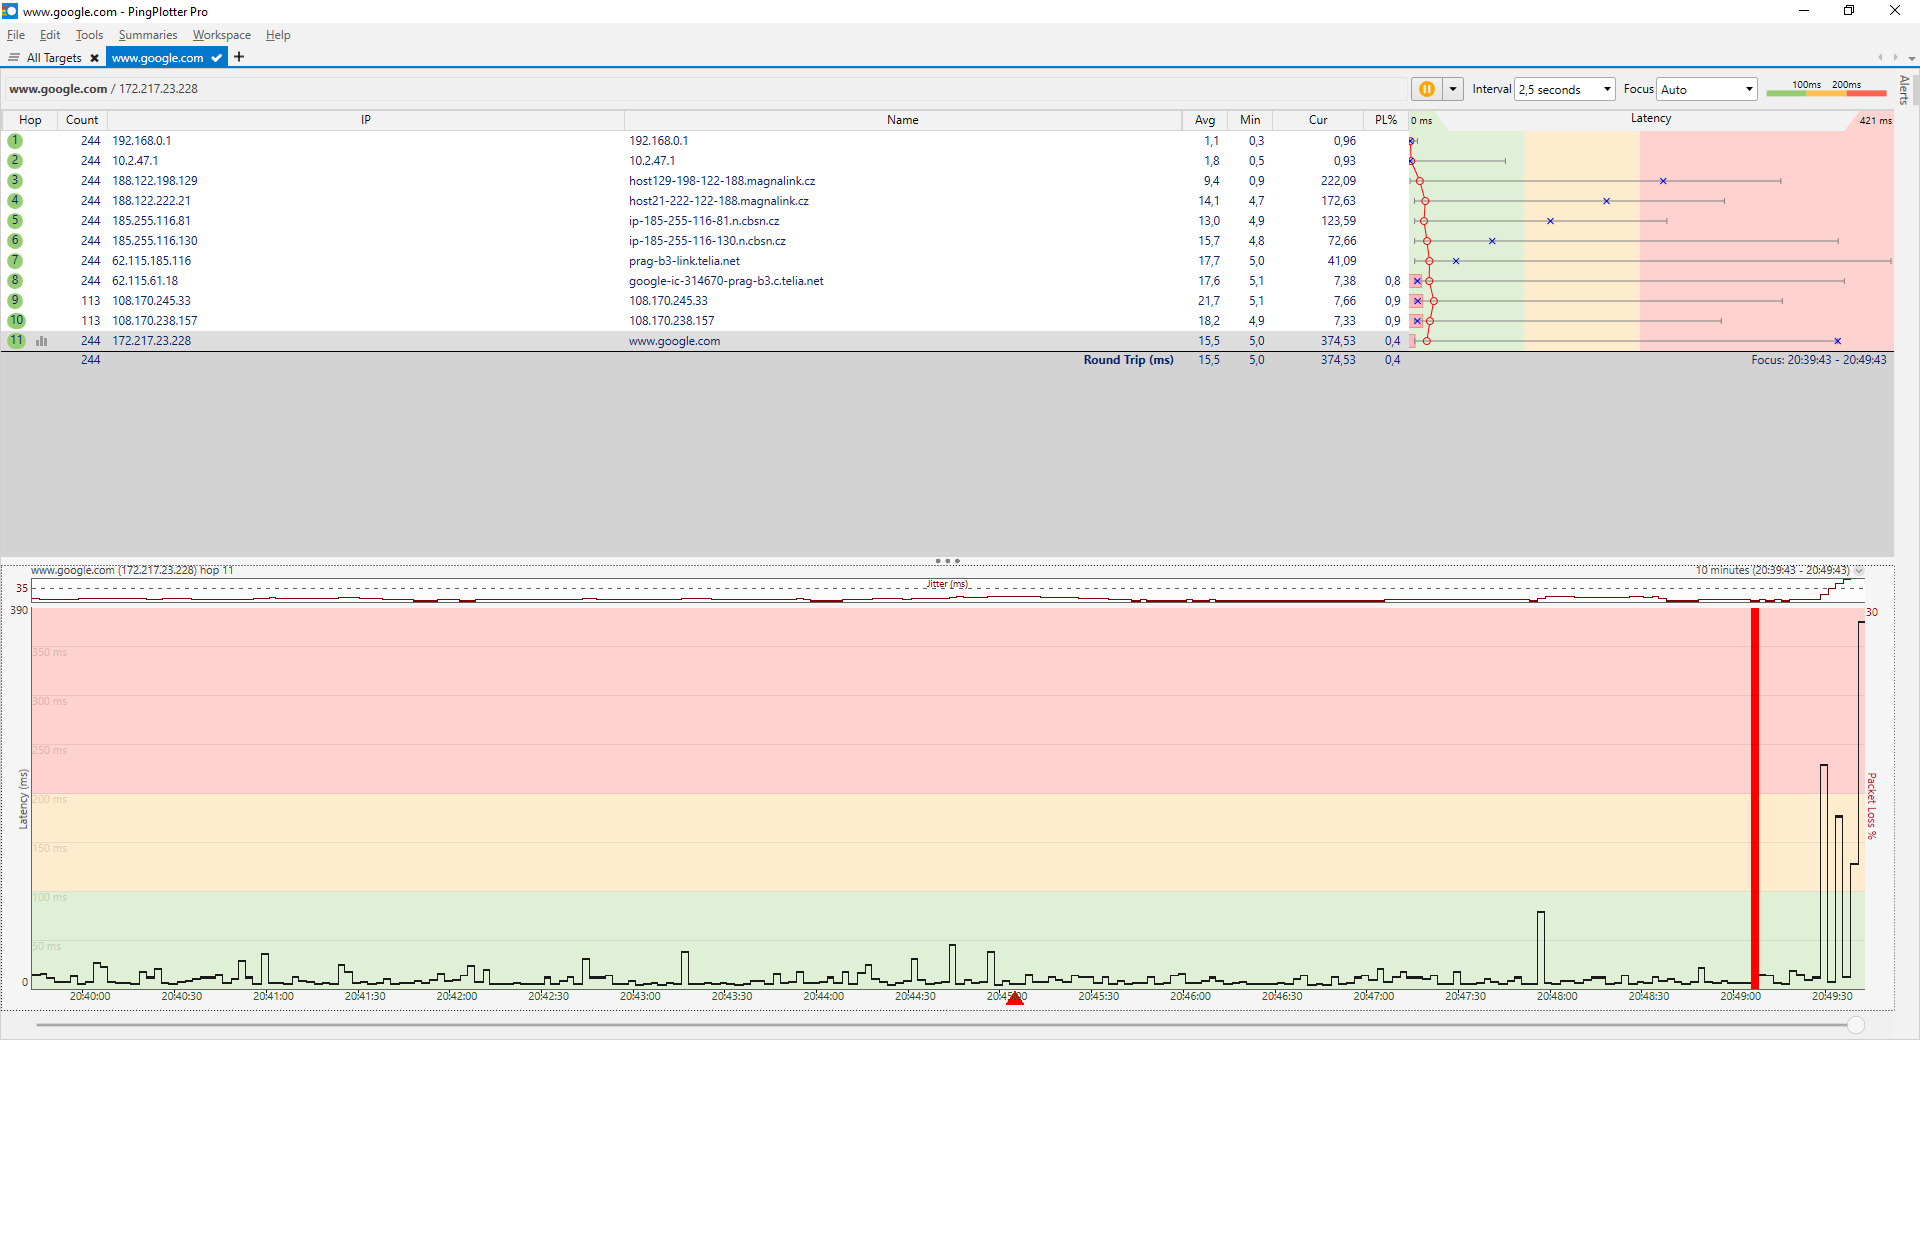Click the green hop 8 circle icon
The height and width of the screenshot is (1260, 1920).
tap(15, 281)
